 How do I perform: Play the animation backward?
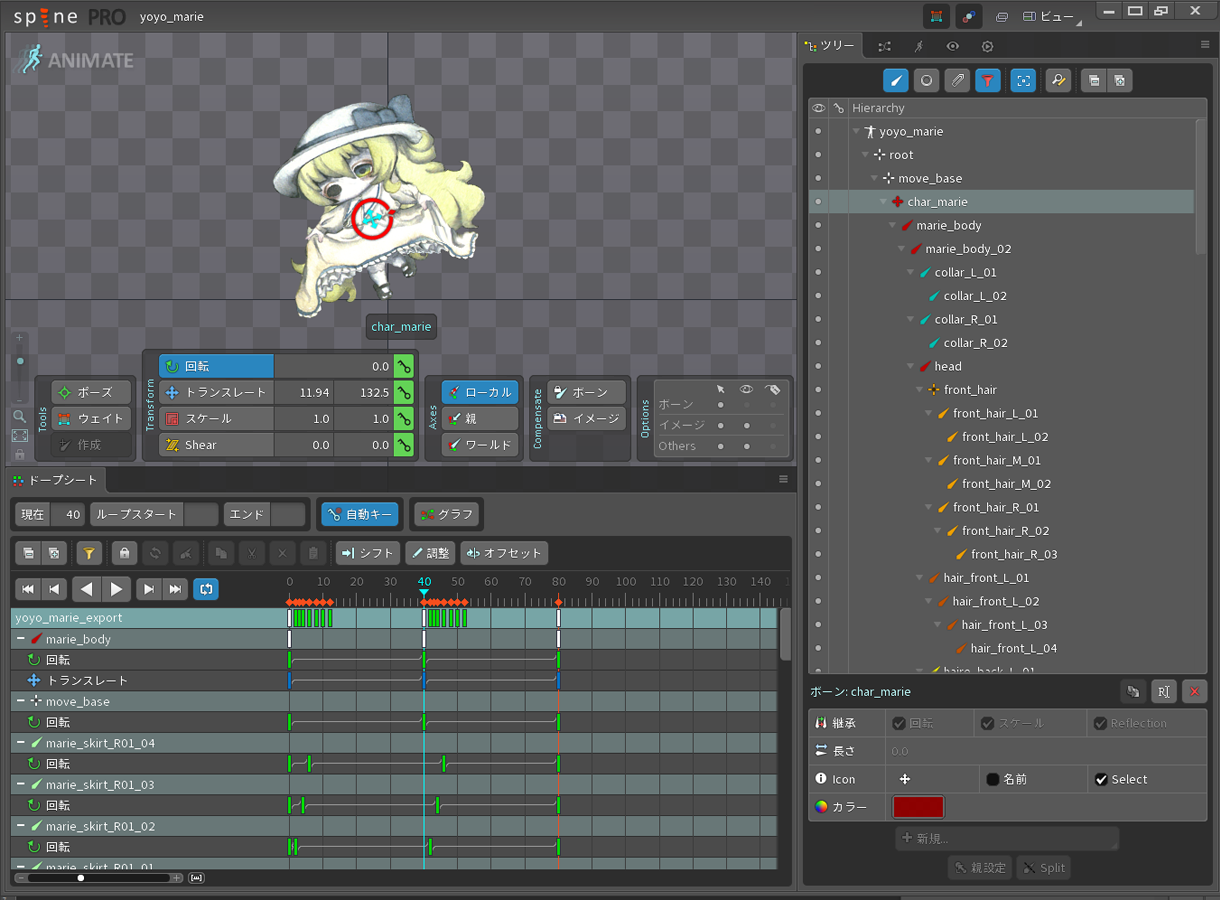[x=88, y=589]
